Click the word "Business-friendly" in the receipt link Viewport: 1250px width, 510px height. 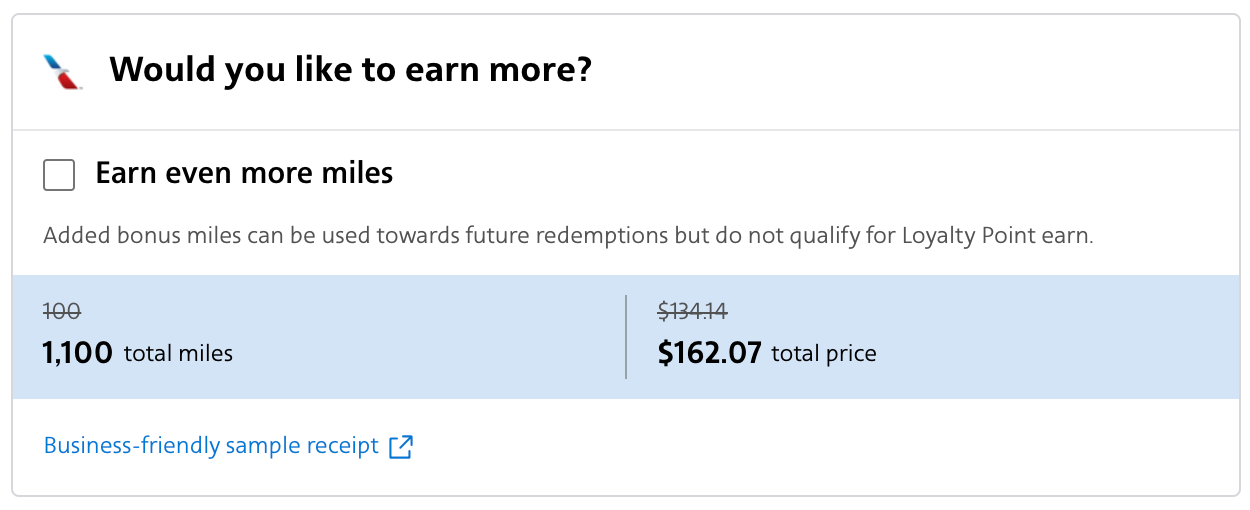coord(130,445)
